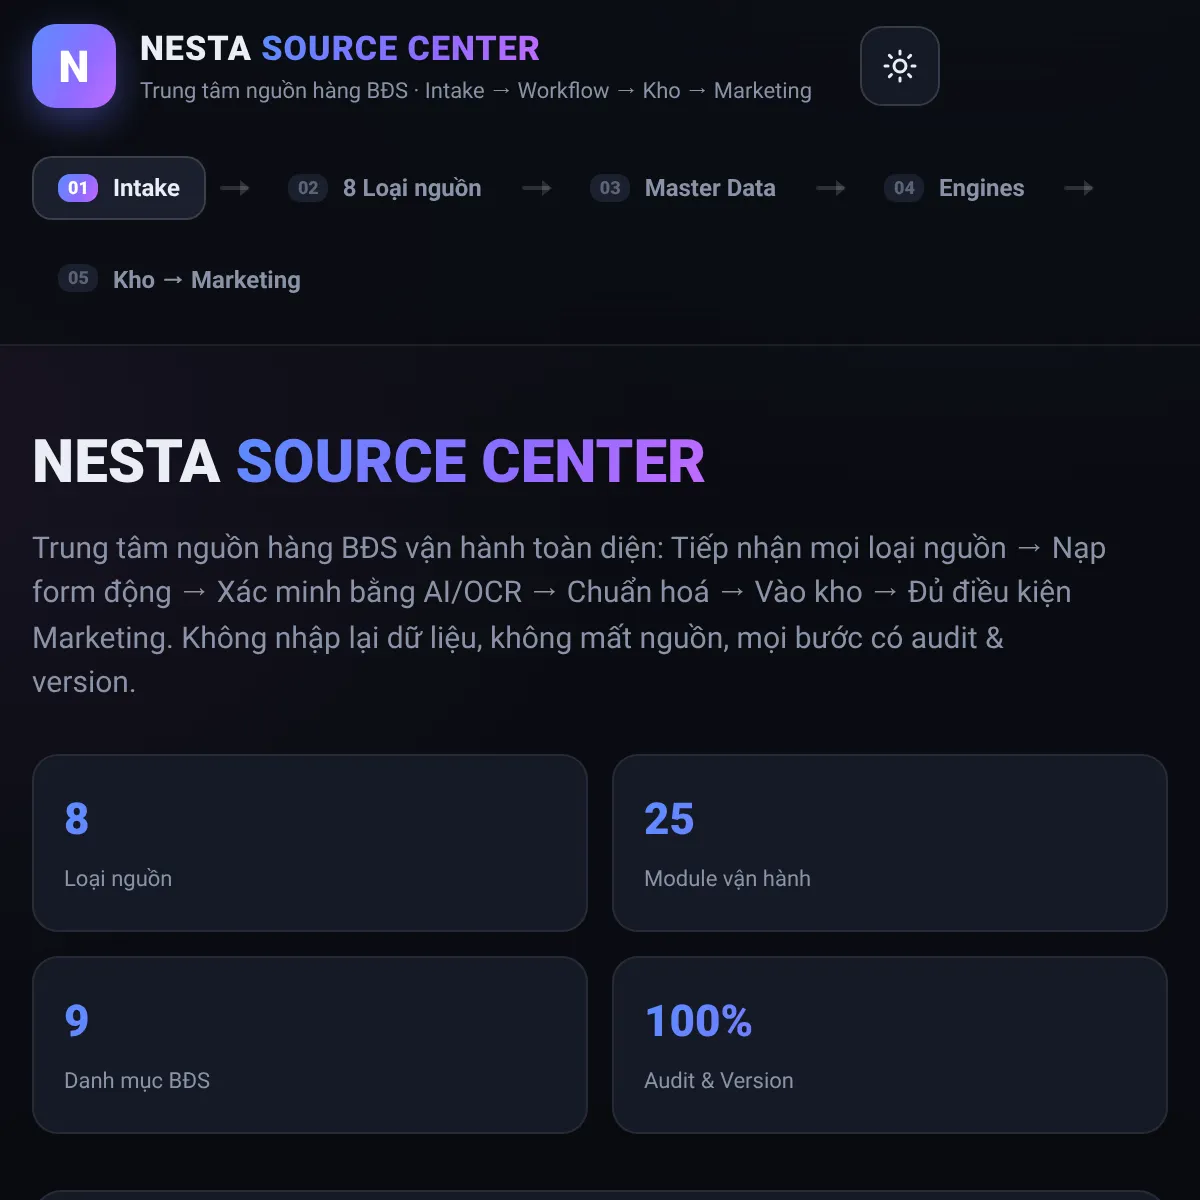Click the 02 step number badge
Viewport: 1200px width, 1200px height.
tap(308, 188)
